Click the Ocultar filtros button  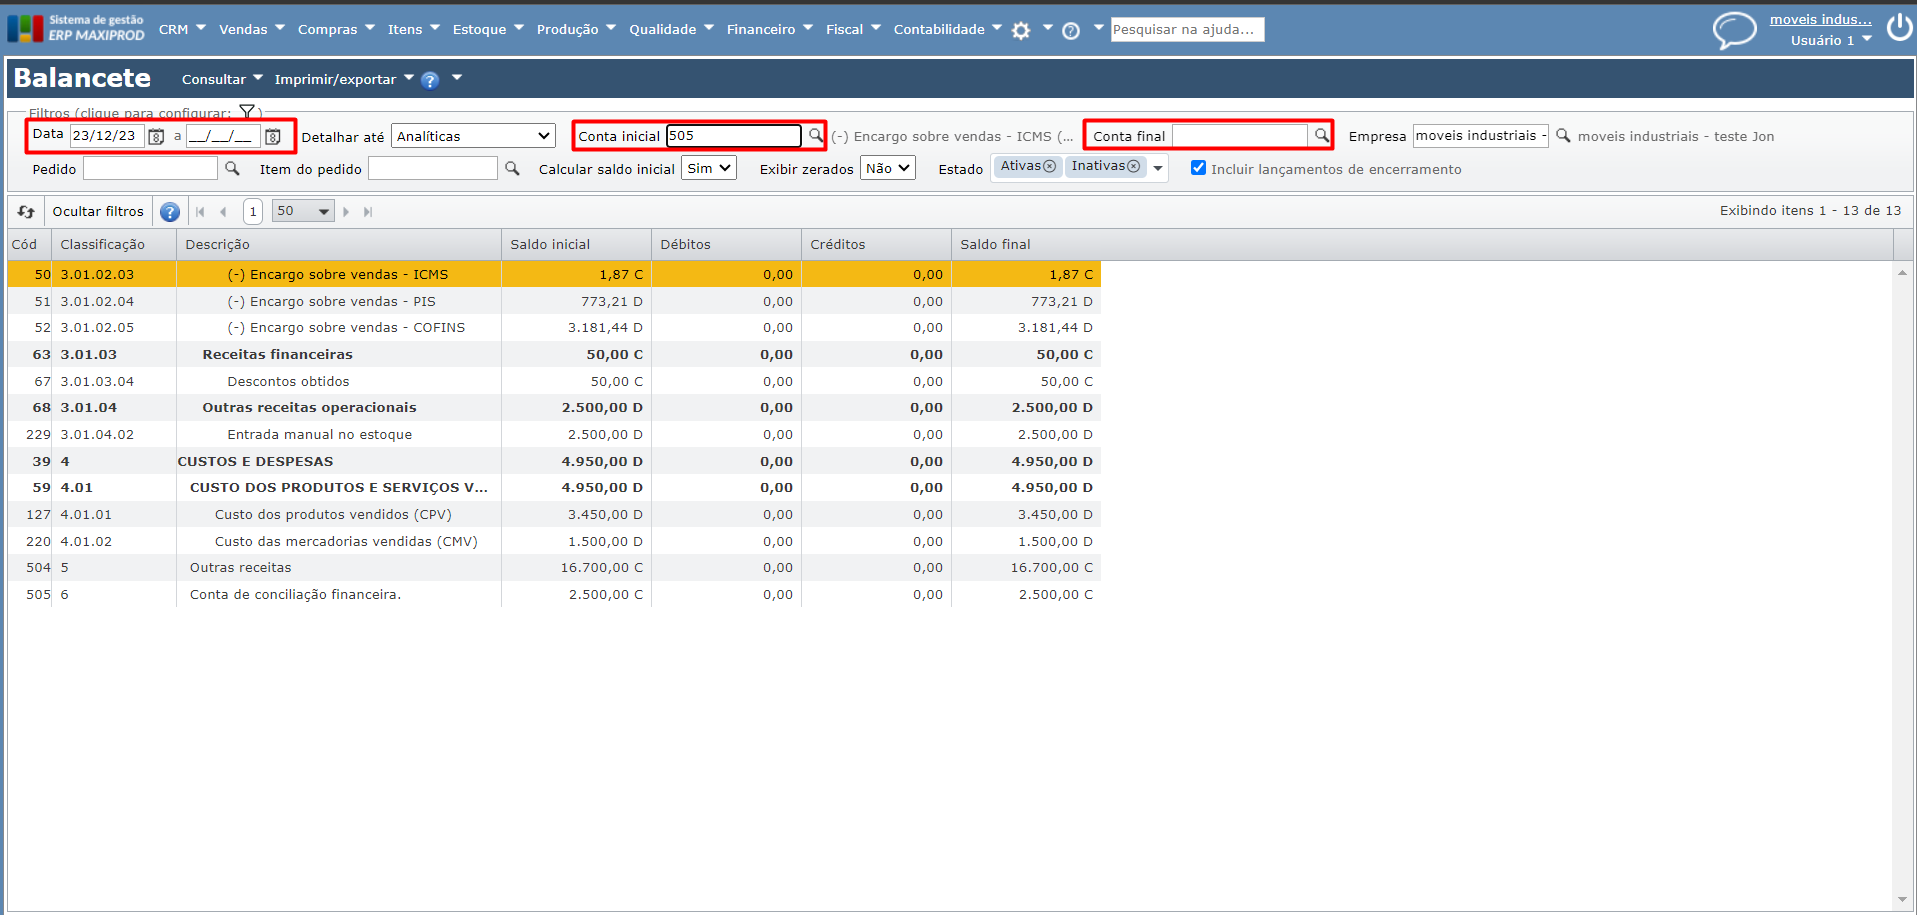(x=98, y=212)
